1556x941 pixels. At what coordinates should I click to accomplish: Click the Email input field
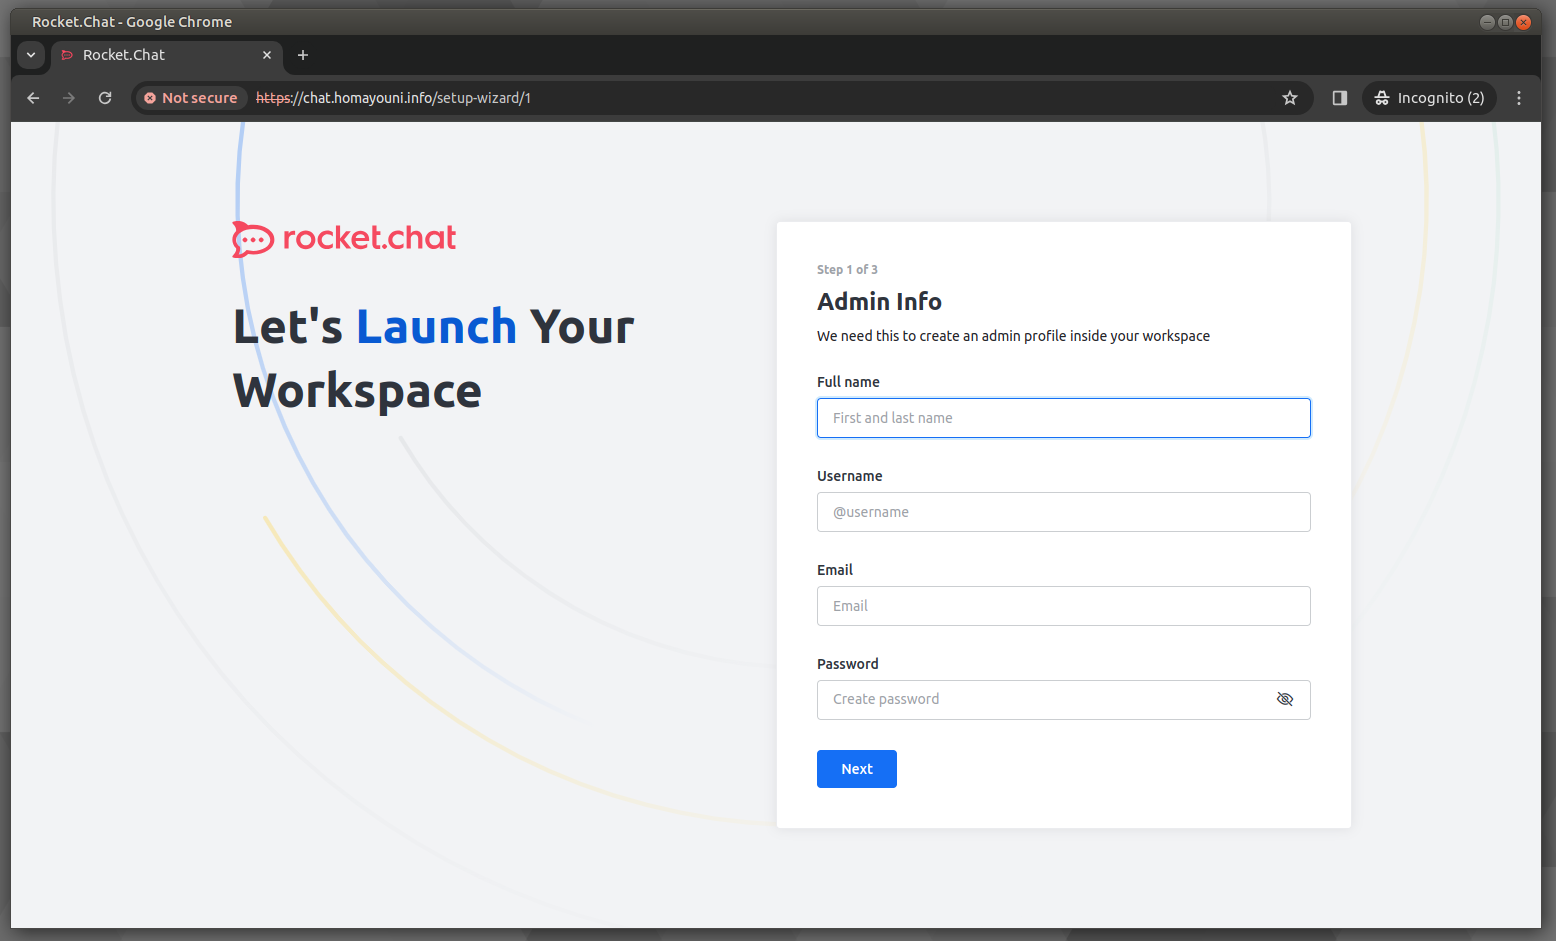[x=1063, y=606]
